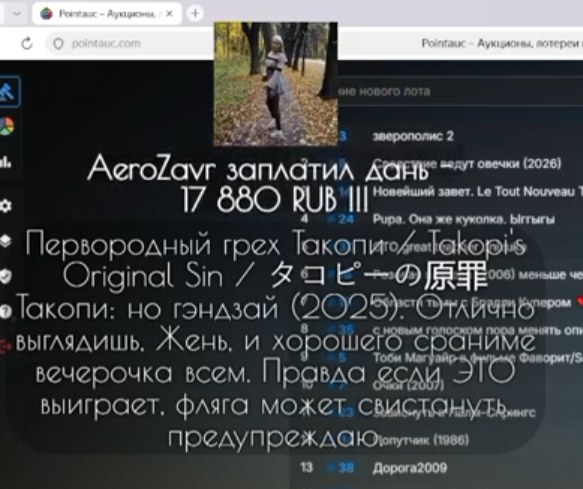The image size is (583, 489).
Task: Open the settings gear sidebar icon
Action: pos(6,205)
